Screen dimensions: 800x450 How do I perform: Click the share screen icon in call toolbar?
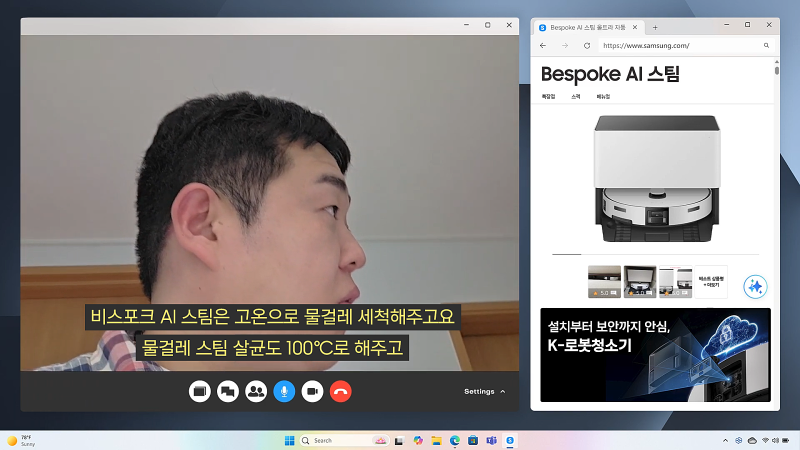tap(199, 391)
